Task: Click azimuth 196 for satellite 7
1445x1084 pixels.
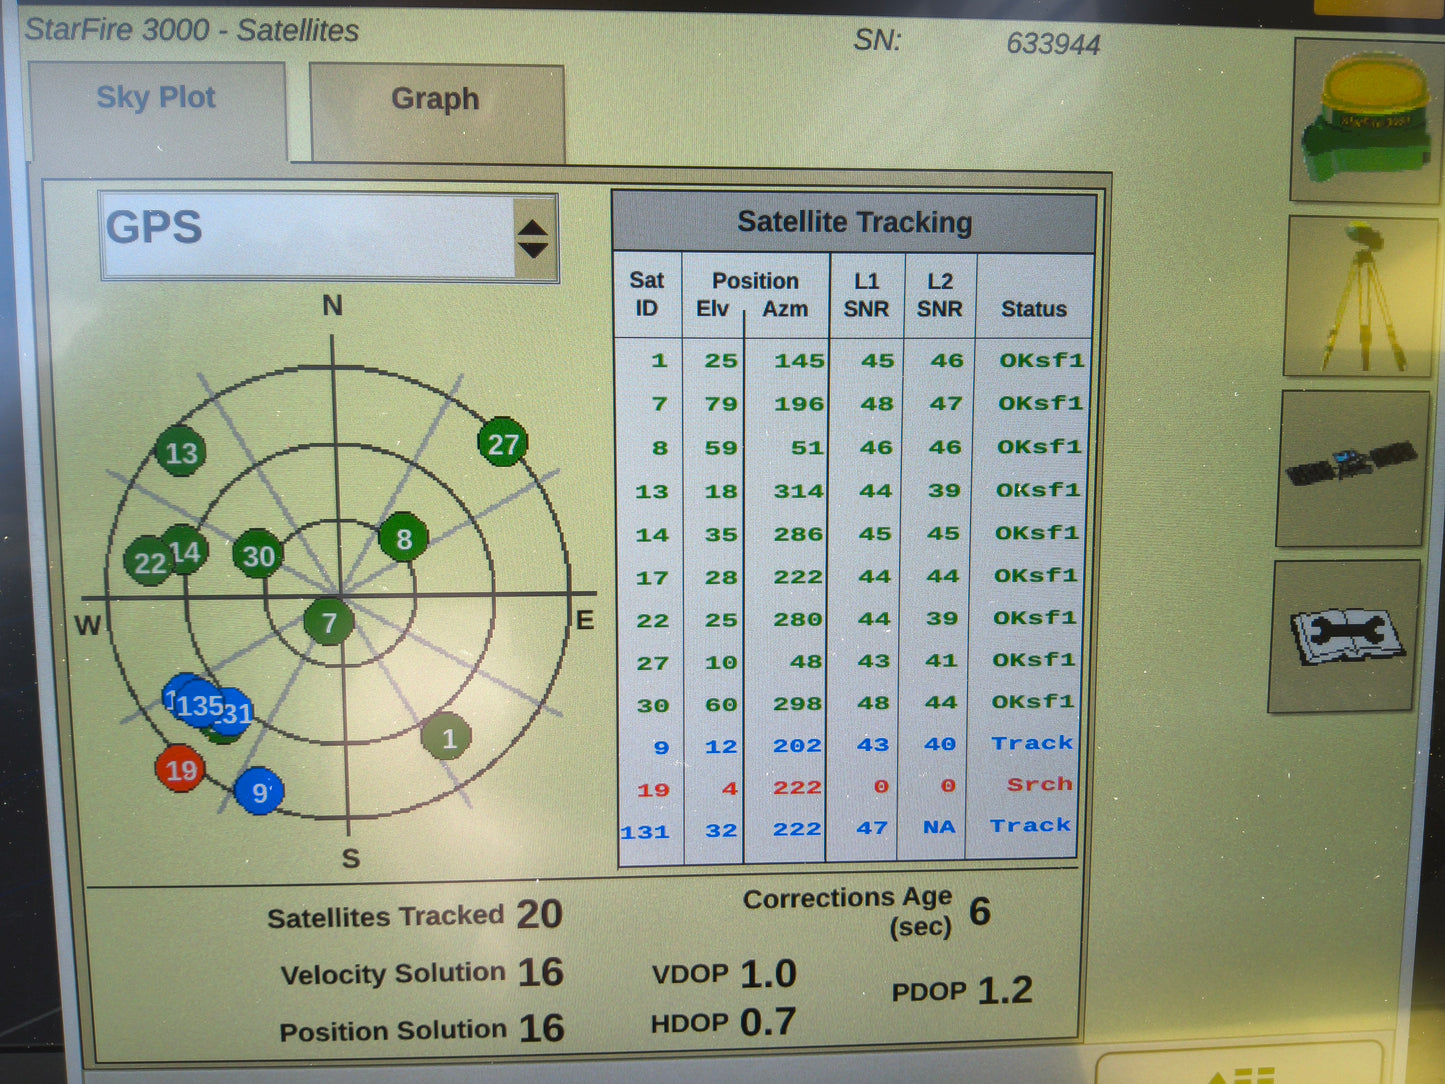Action: click(799, 404)
